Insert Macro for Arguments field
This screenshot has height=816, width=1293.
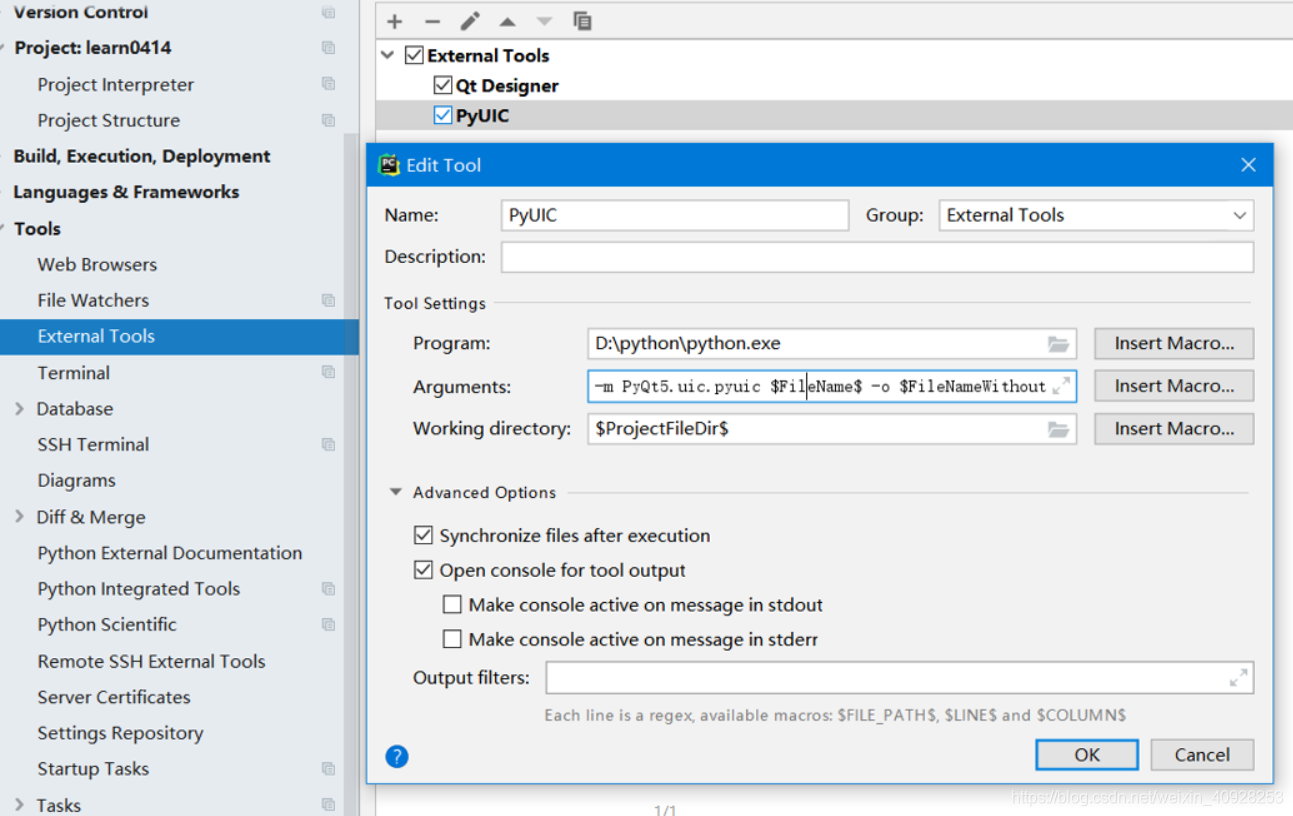click(x=1174, y=386)
